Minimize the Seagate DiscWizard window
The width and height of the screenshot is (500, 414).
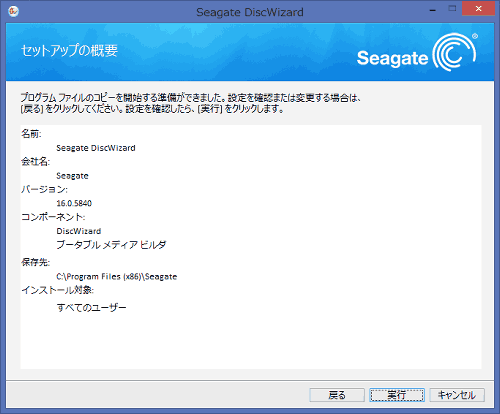click(433, 9)
